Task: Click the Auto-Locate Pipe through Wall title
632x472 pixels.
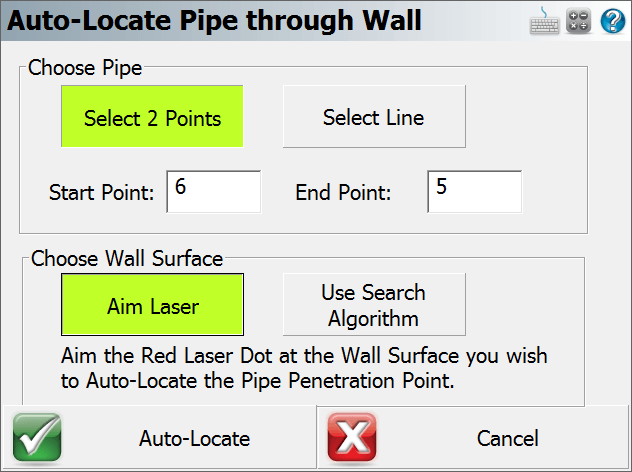Action: coord(214,20)
